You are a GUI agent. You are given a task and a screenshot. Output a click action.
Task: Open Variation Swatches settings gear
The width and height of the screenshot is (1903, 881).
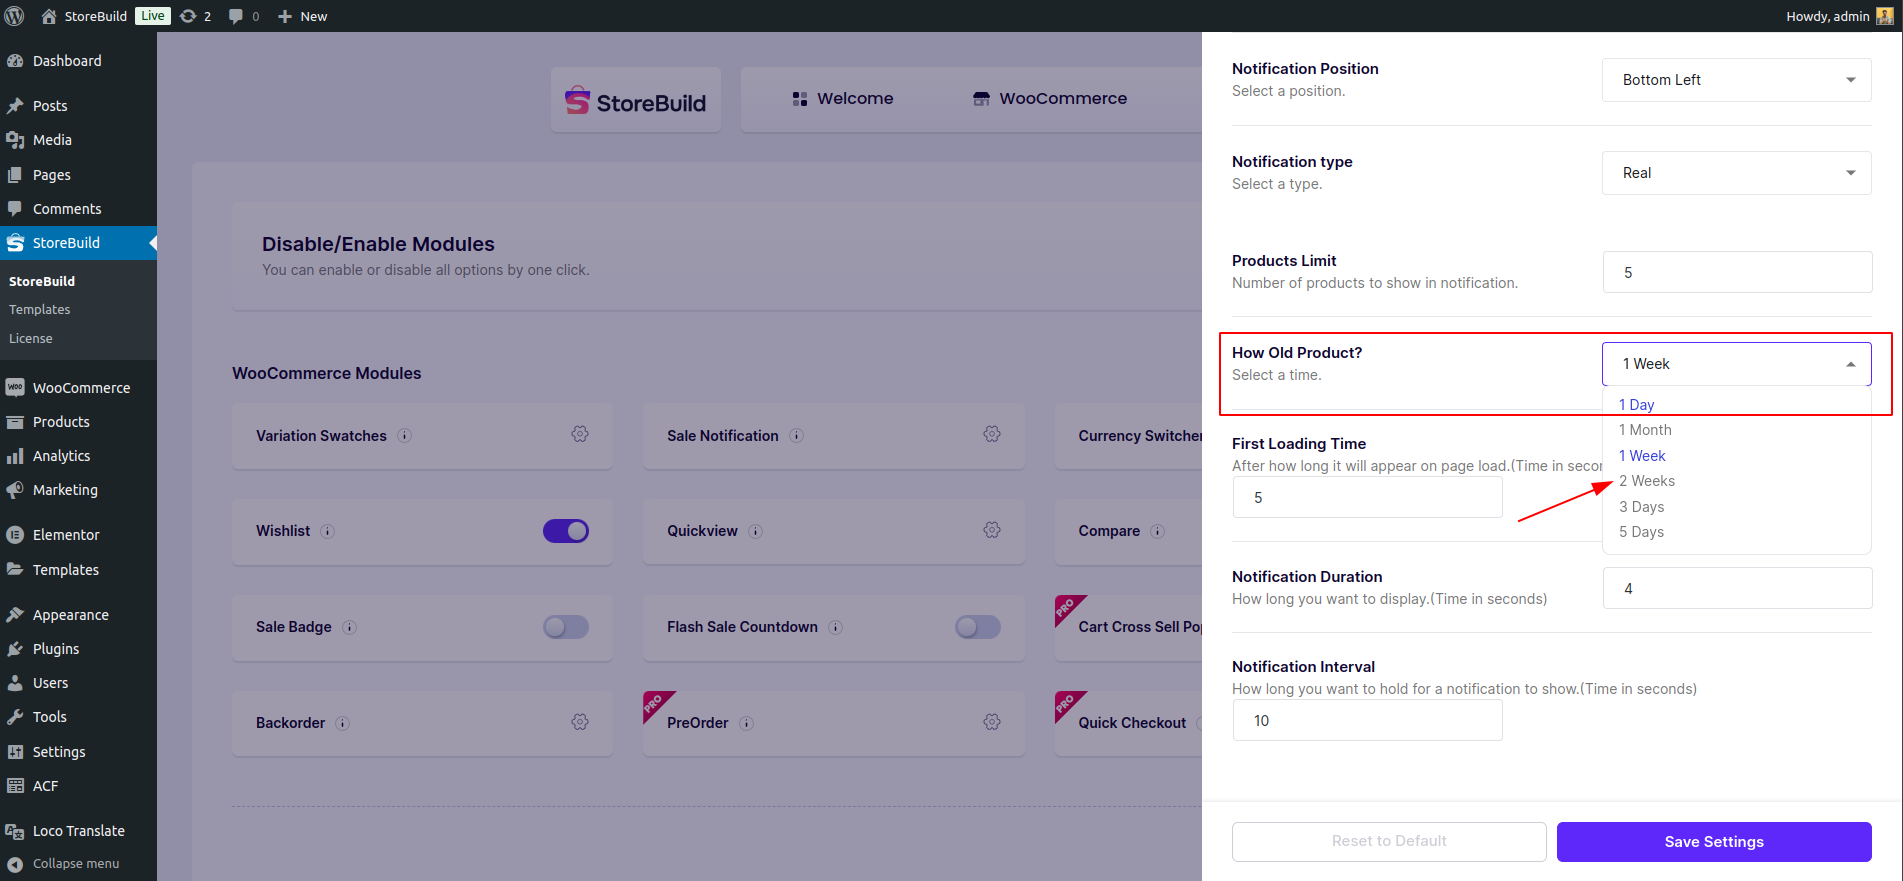(580, 434)
